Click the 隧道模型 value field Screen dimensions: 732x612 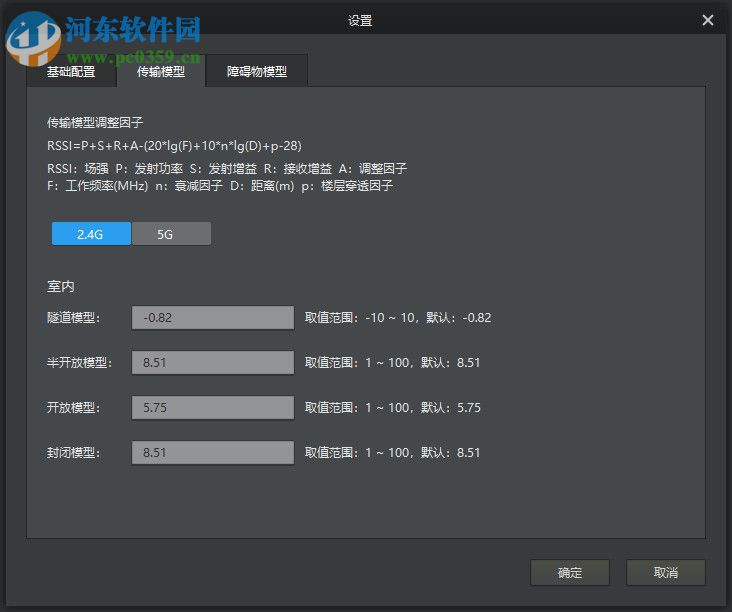click(213, 318)
